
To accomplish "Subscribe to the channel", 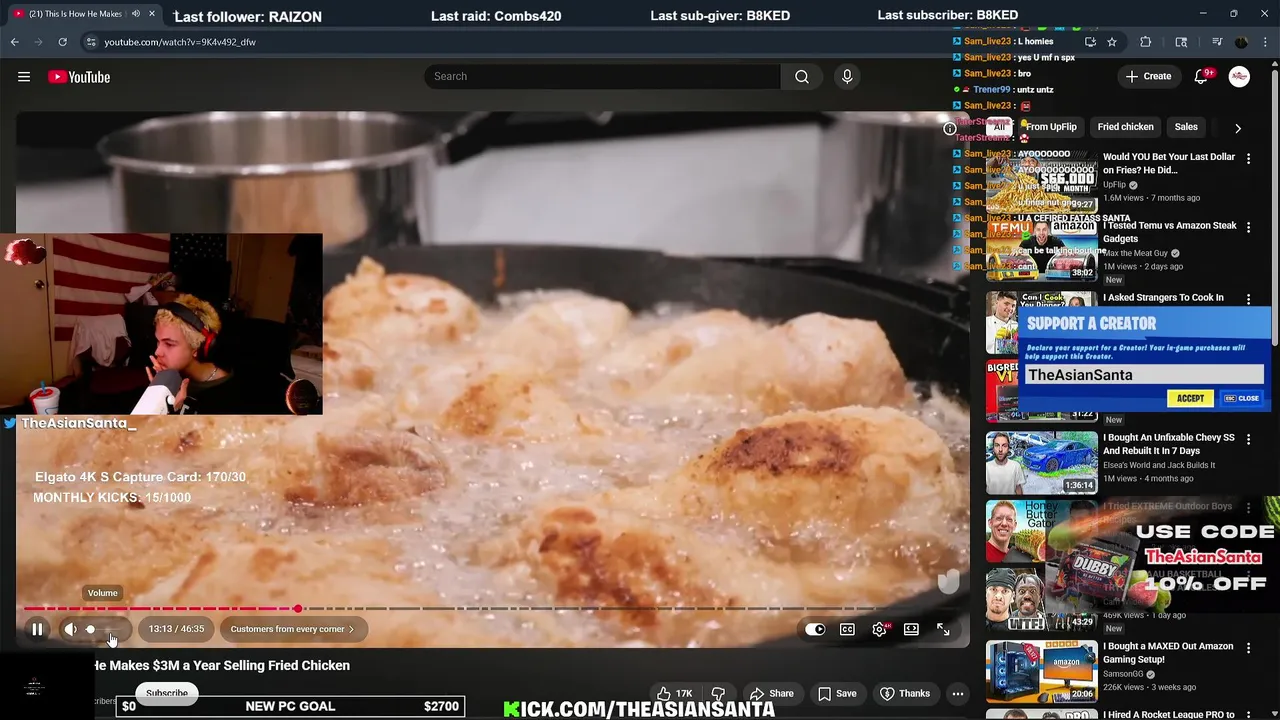I will coord(167,693).
